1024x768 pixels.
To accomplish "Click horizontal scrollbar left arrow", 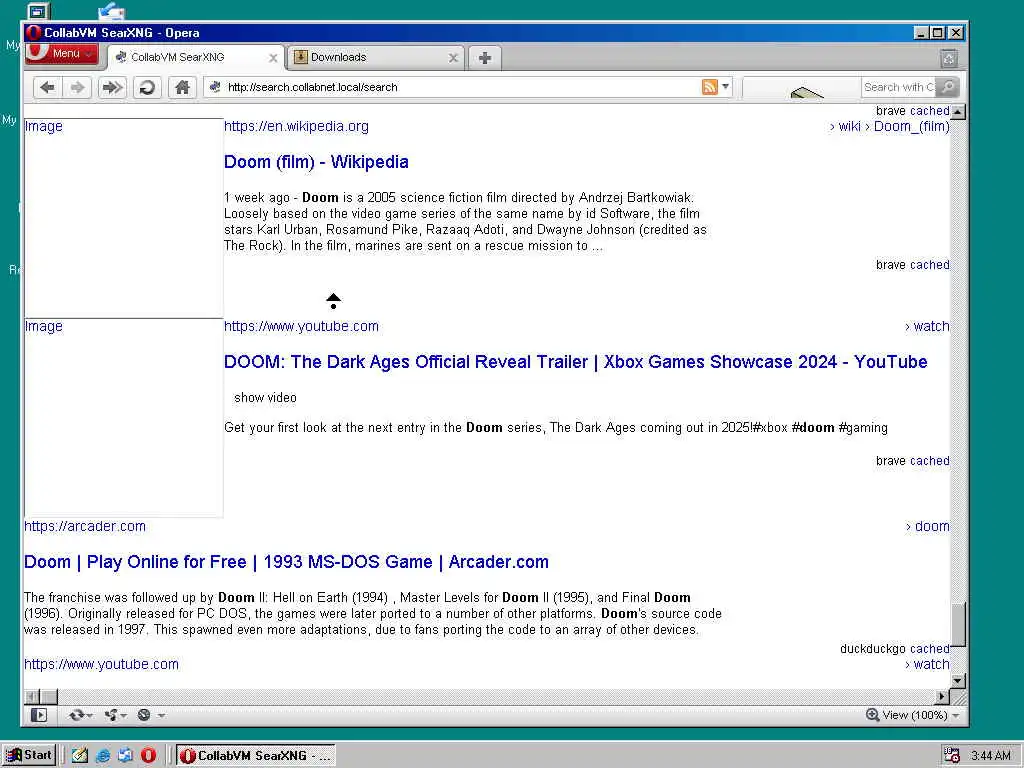I will pos(31,696).
